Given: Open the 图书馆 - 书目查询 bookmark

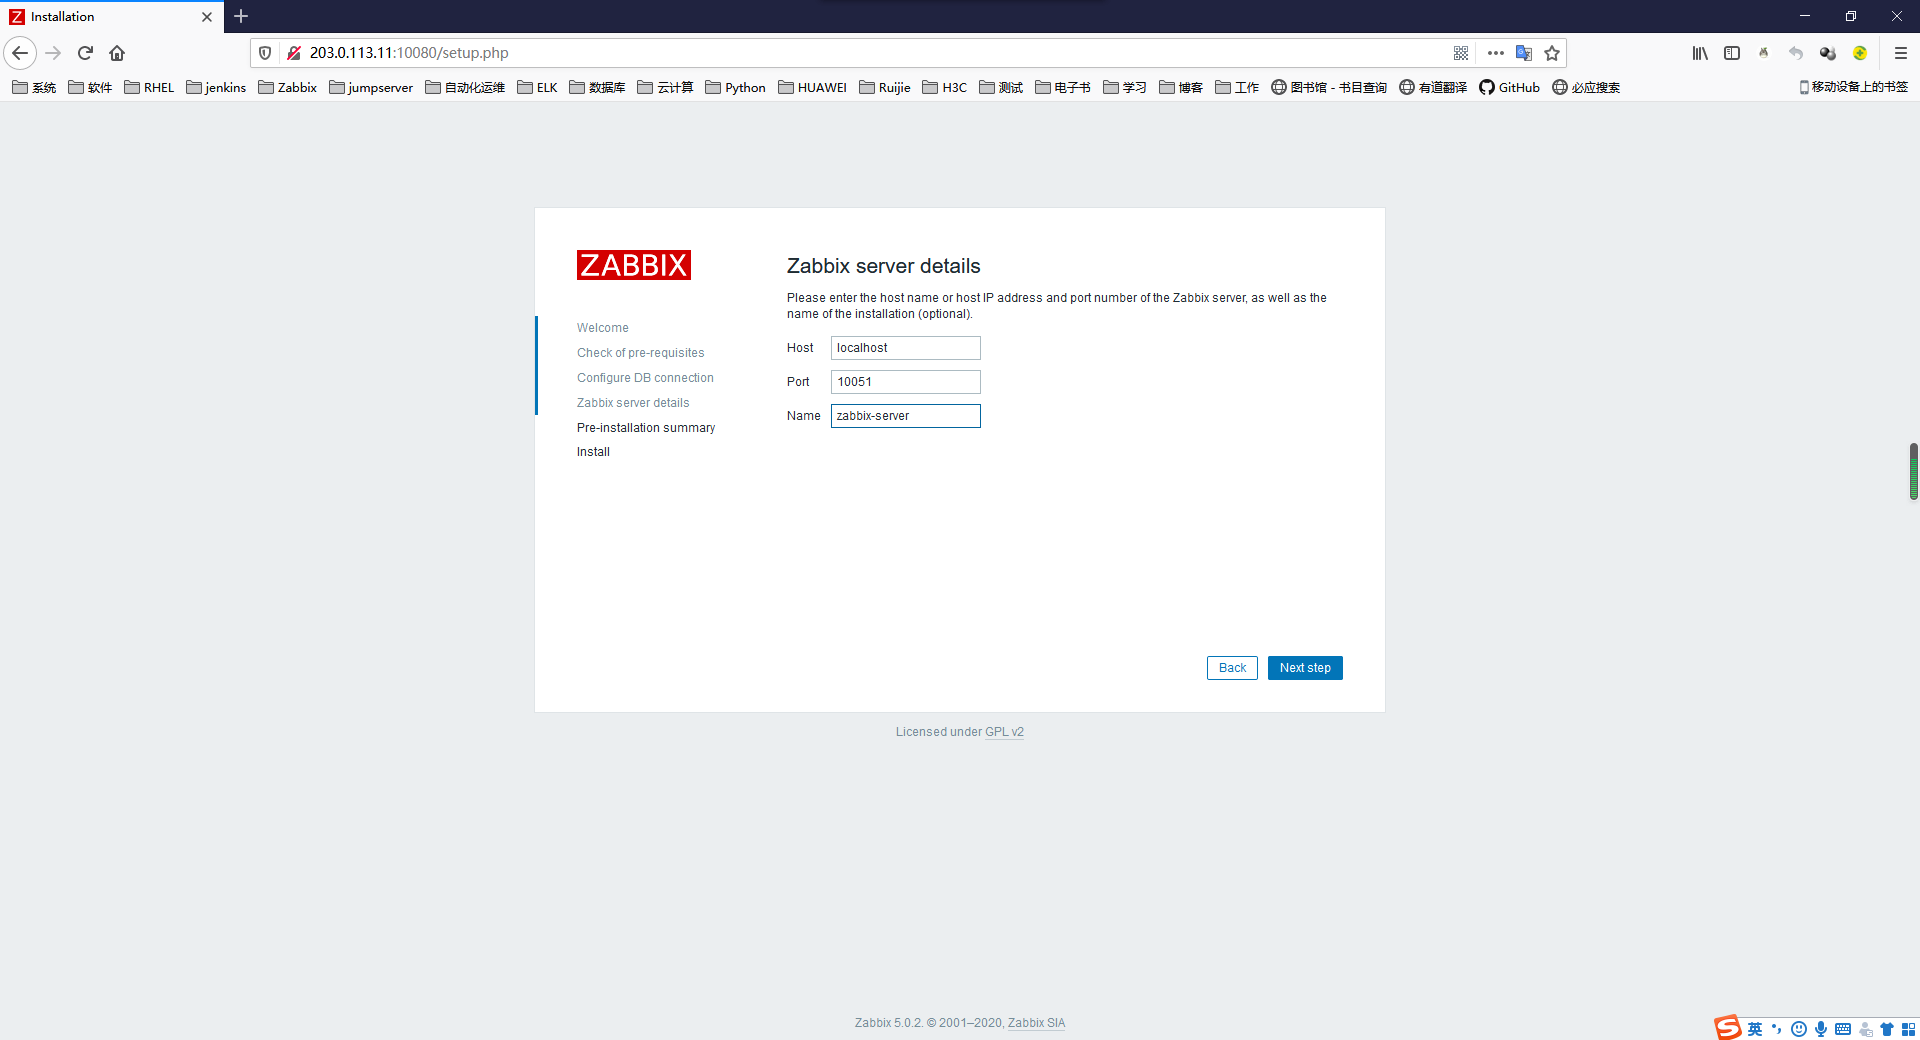Looking at the screenshot, I should tap(1329, 87).
